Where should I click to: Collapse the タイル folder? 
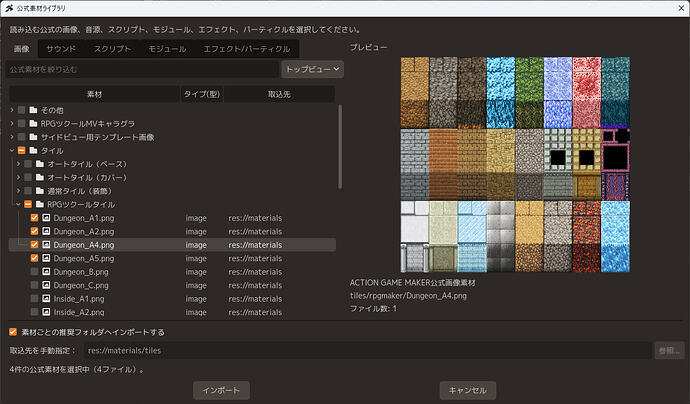(x=12, y=151)
